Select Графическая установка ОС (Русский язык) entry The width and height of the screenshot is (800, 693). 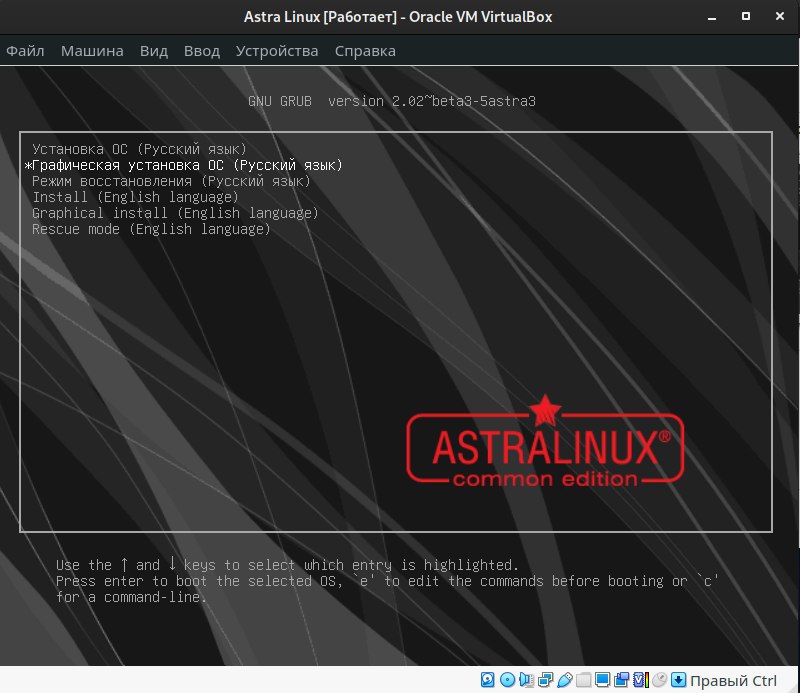[184, 165]
